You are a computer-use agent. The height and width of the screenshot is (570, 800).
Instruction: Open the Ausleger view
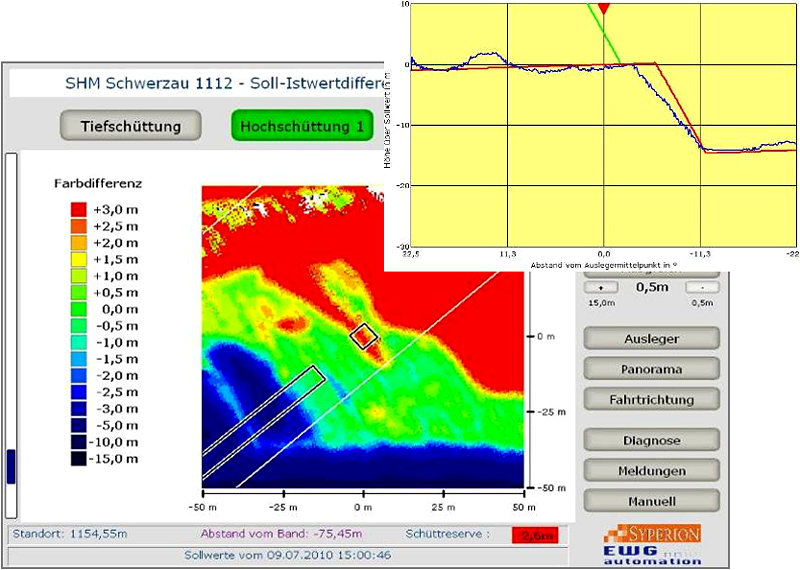coord(651,338)
